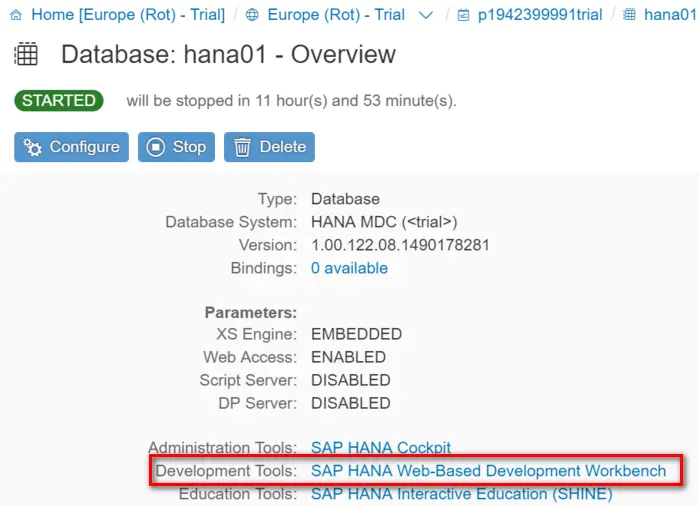Open hana01 breadcrumb link
This screenshot has height=506, width=699.
(x=671, y=15)
